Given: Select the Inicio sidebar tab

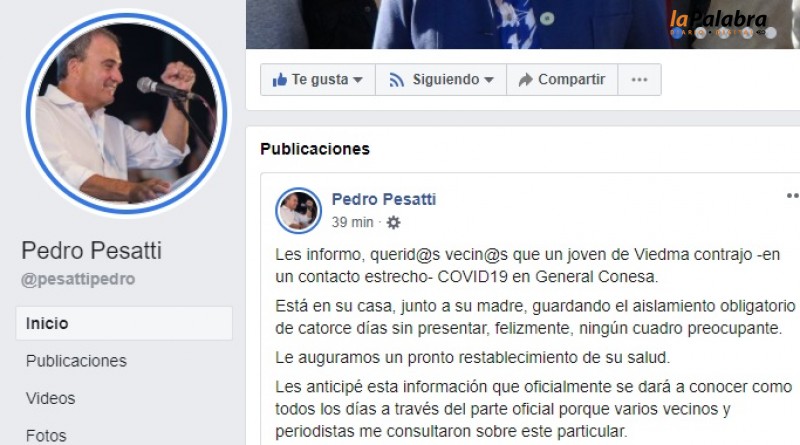Looking at the screenshot, I should (124, 324).
